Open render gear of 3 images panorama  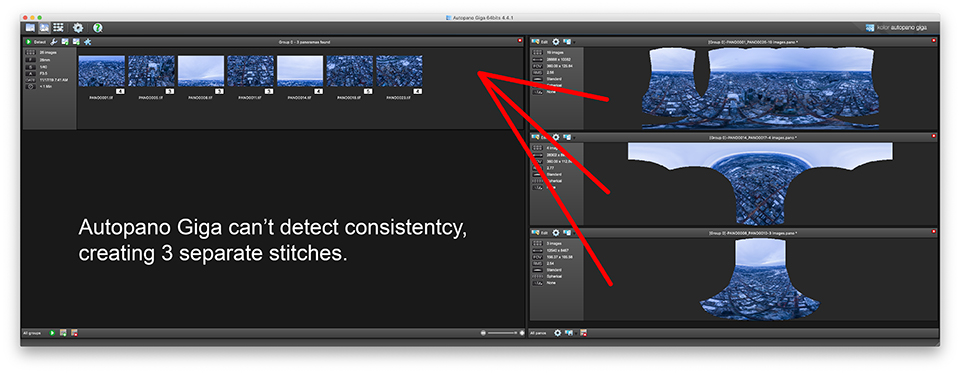pos(556,233)
